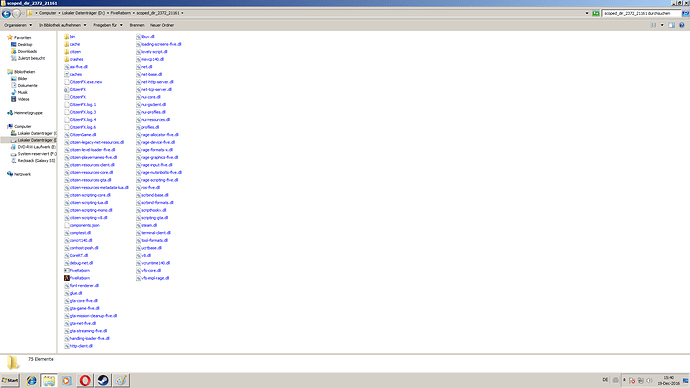Click the Brennen toolbar button
Image resolution: width=690 pixels, height=388 pixels.
click(137, 25)
